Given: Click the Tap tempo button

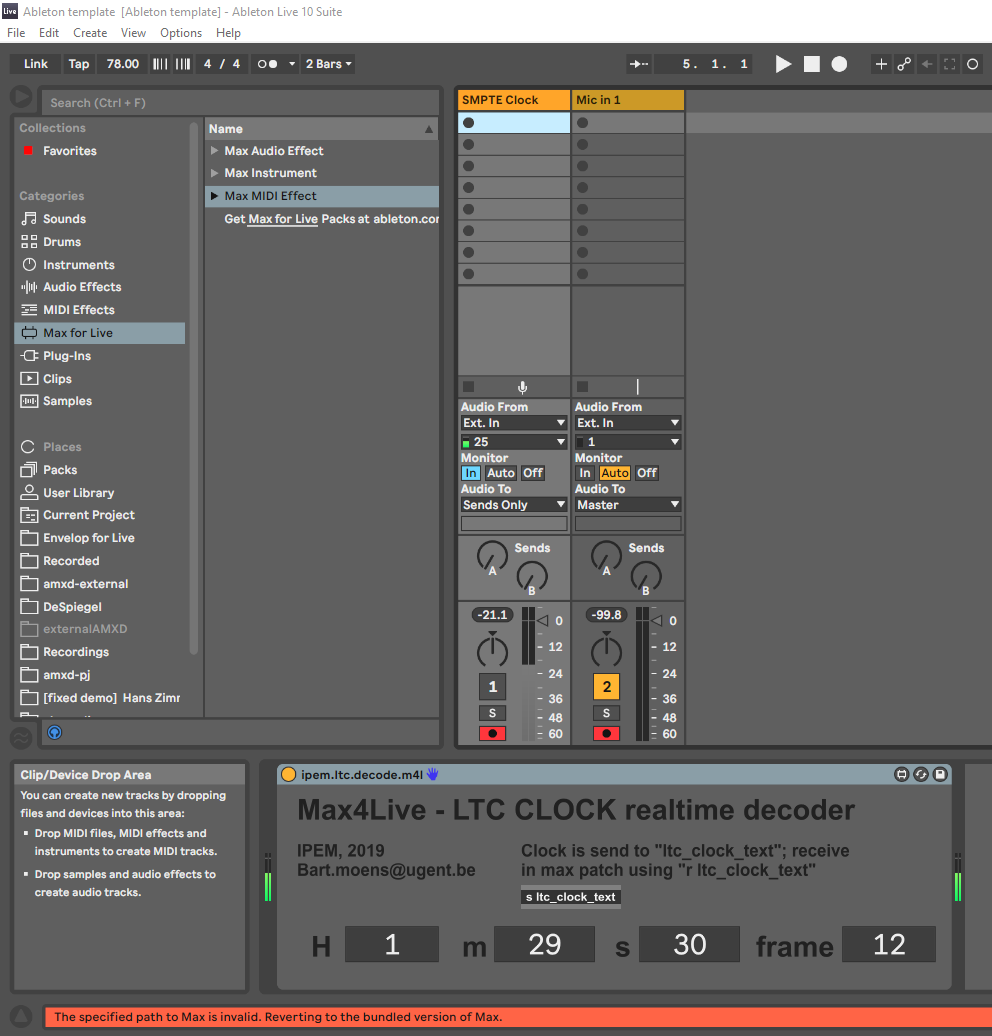Looking at the screenshot, I should point(79,64).
